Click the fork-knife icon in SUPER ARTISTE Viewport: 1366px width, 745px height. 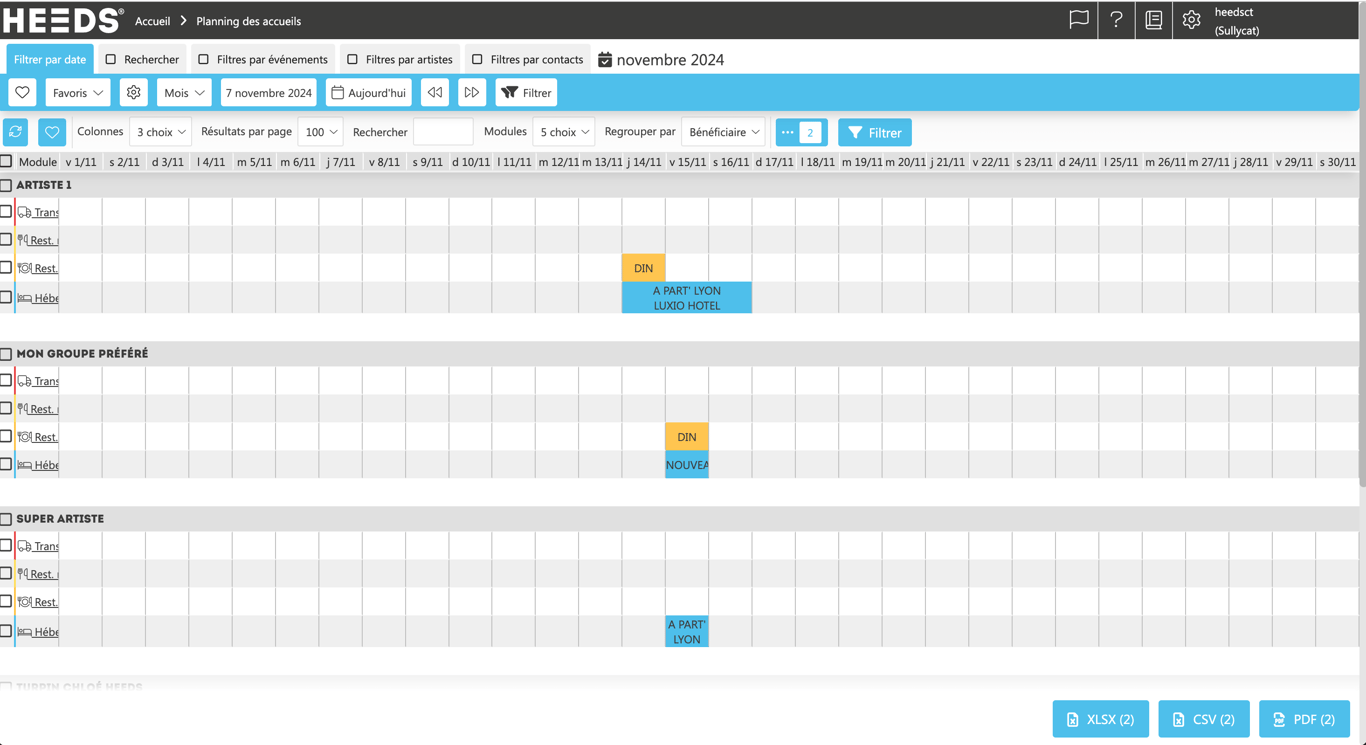tap(23, 574)
